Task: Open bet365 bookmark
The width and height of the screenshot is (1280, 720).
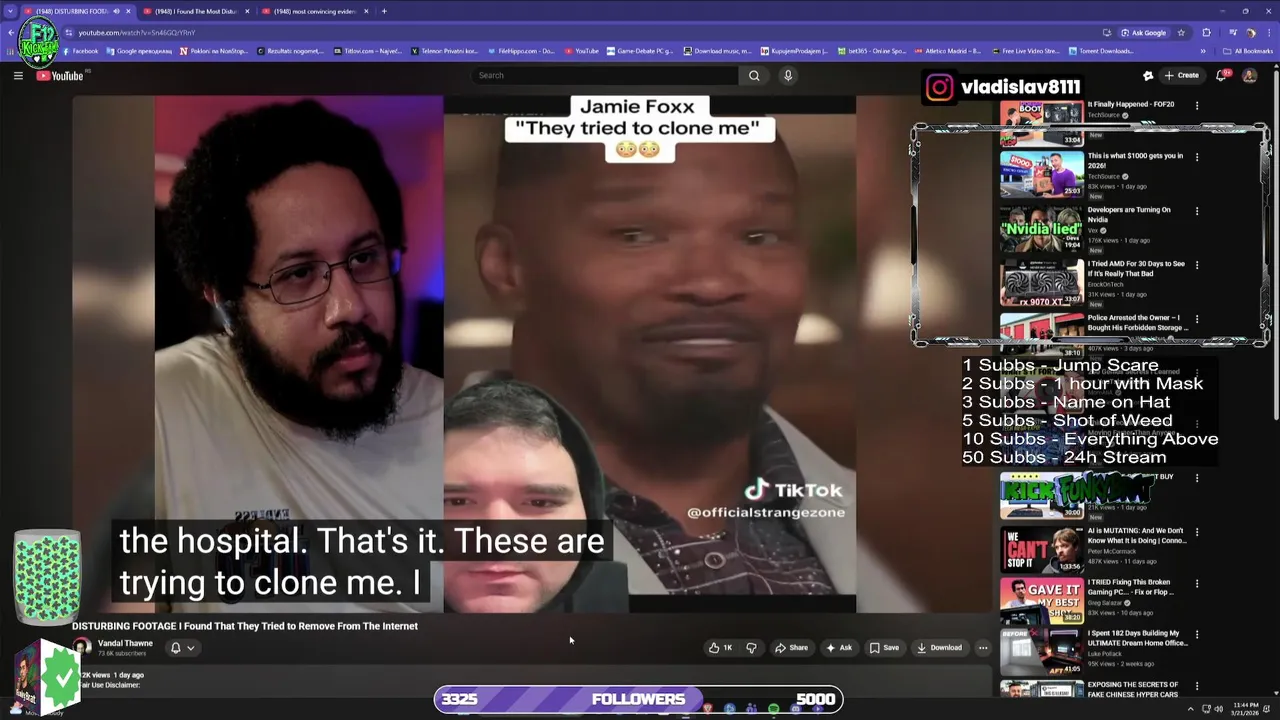Action: click(871, 51)
